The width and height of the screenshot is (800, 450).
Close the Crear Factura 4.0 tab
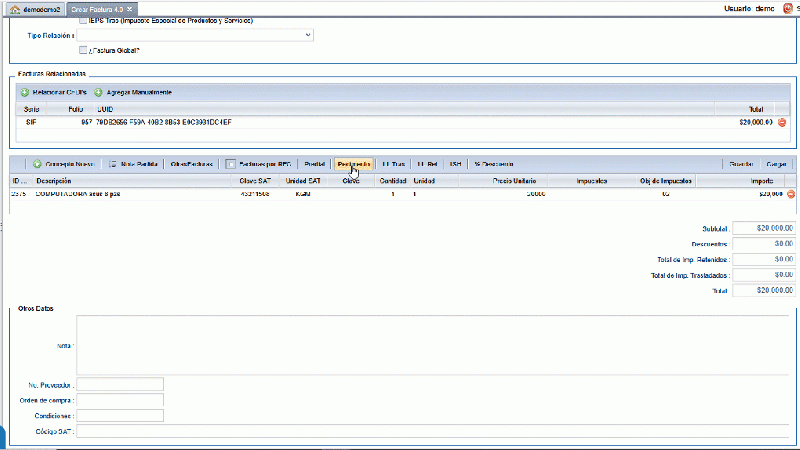point(130,8)
